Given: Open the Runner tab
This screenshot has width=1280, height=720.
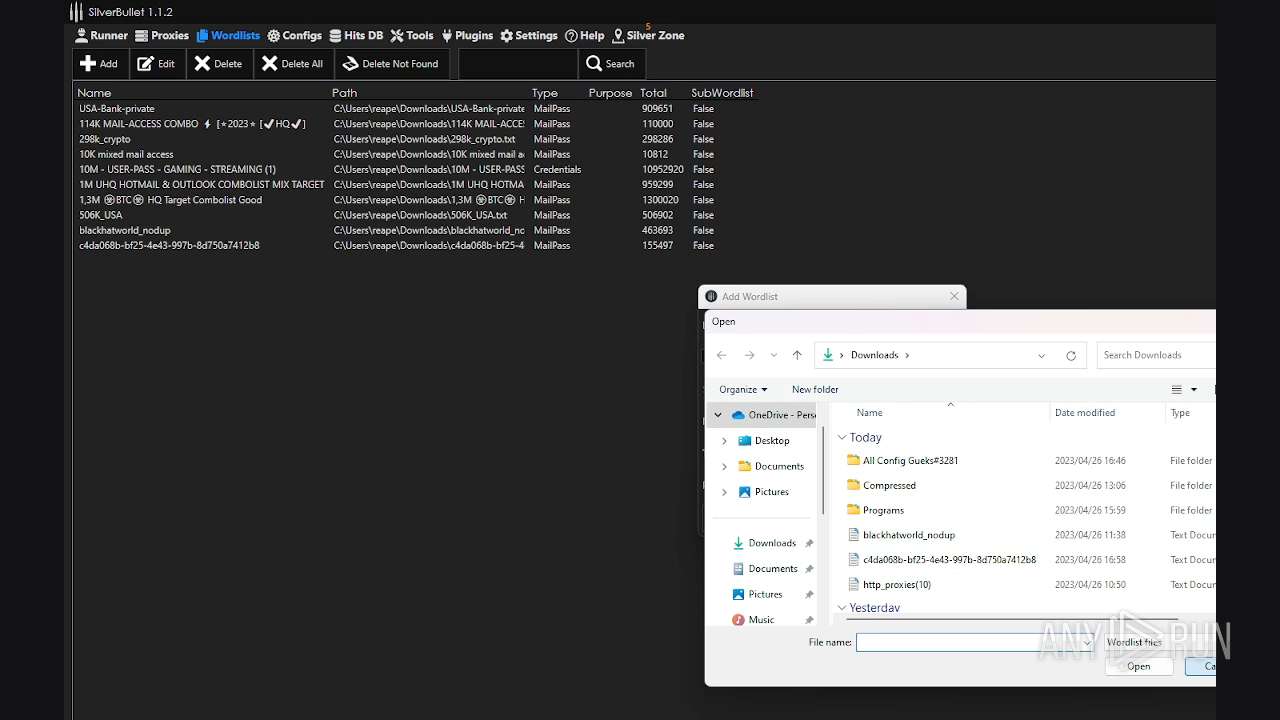Looking at the screenshot, I should pyautogui.click(x=101, y=35).
